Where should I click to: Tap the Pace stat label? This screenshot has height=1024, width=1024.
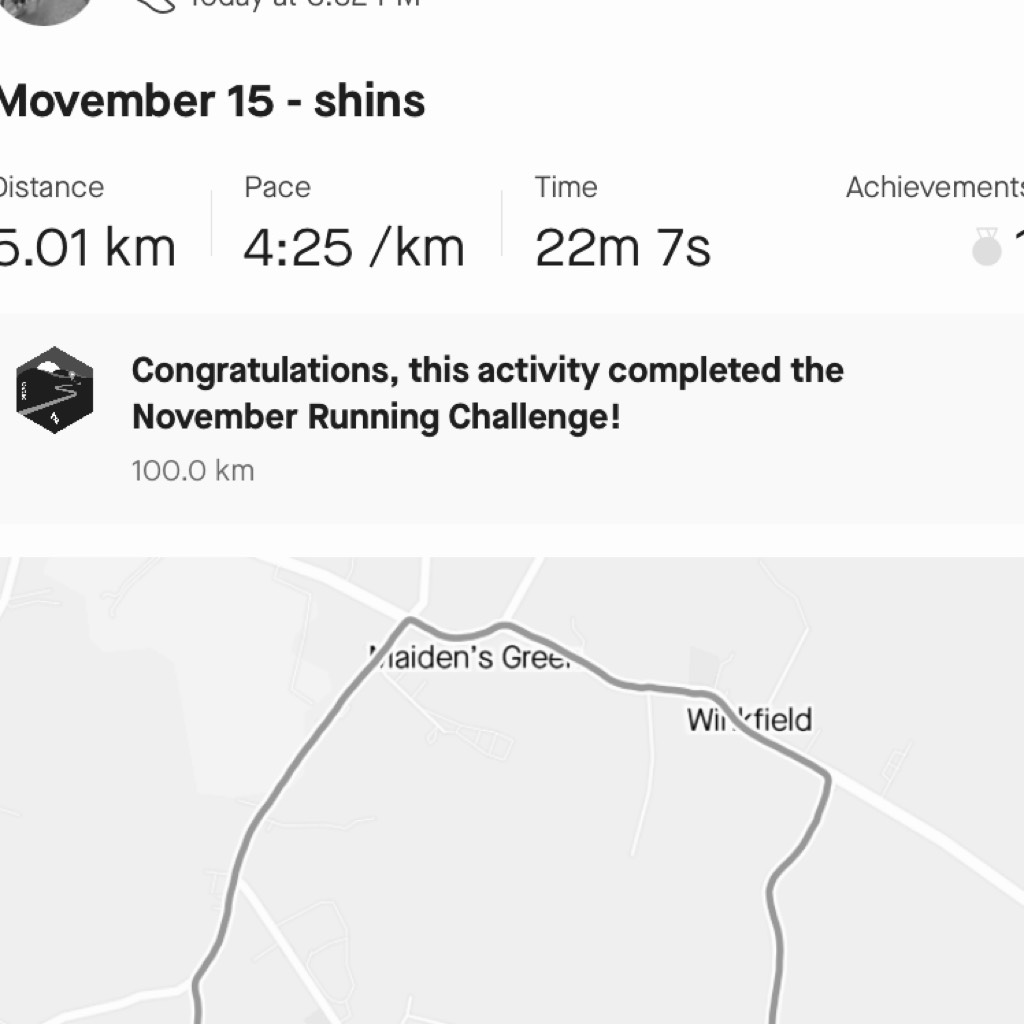(278, 187)
